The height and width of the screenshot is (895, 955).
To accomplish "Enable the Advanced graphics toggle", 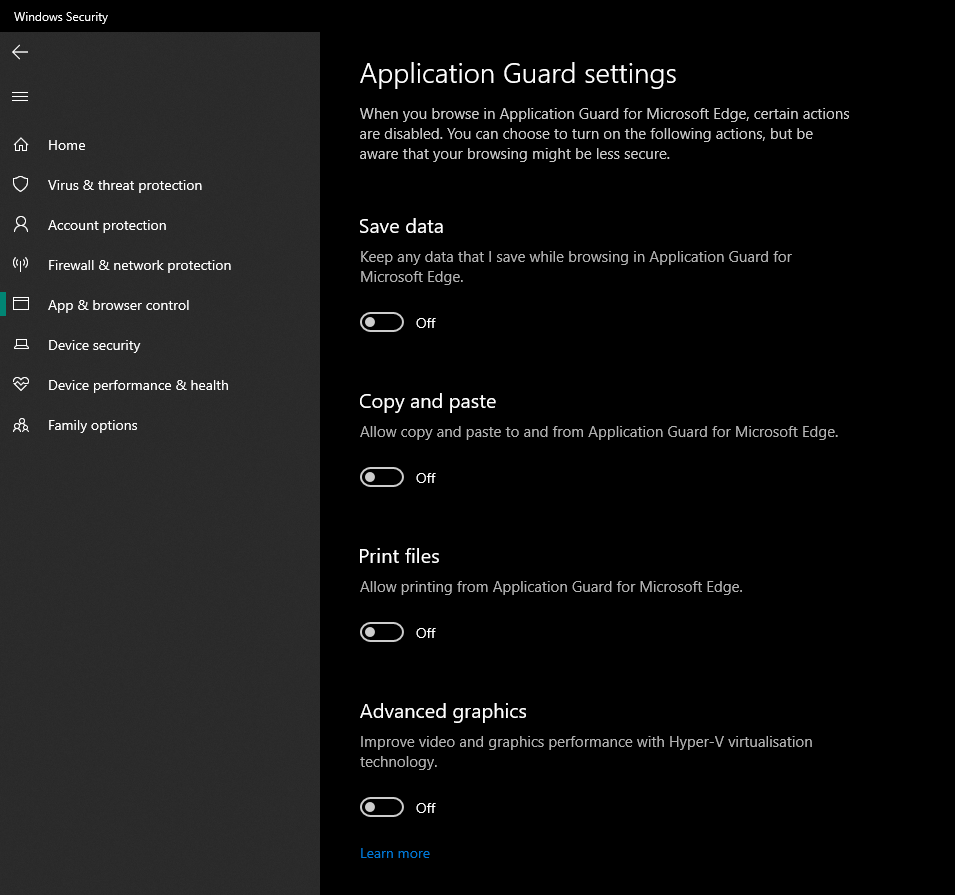I will [x=381, y=807].
